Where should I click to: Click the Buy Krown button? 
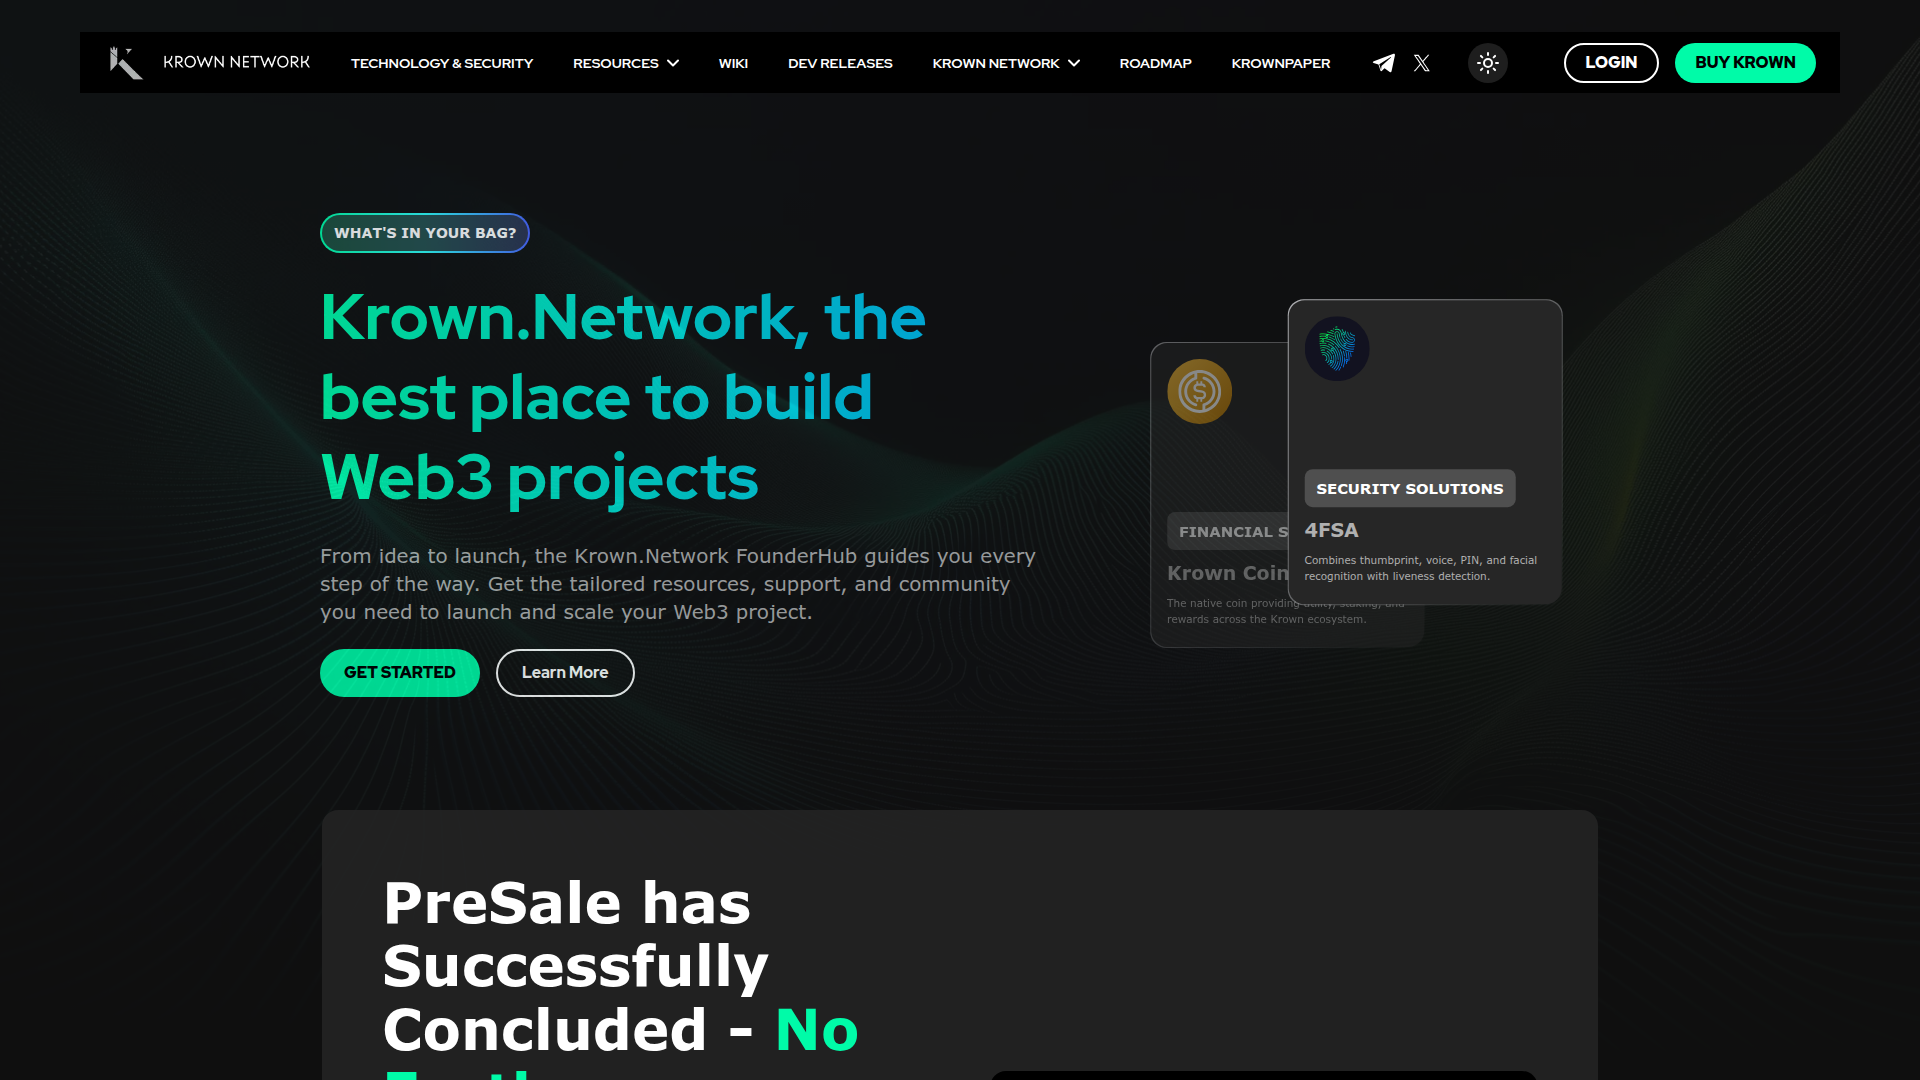tap(1745, 63)
